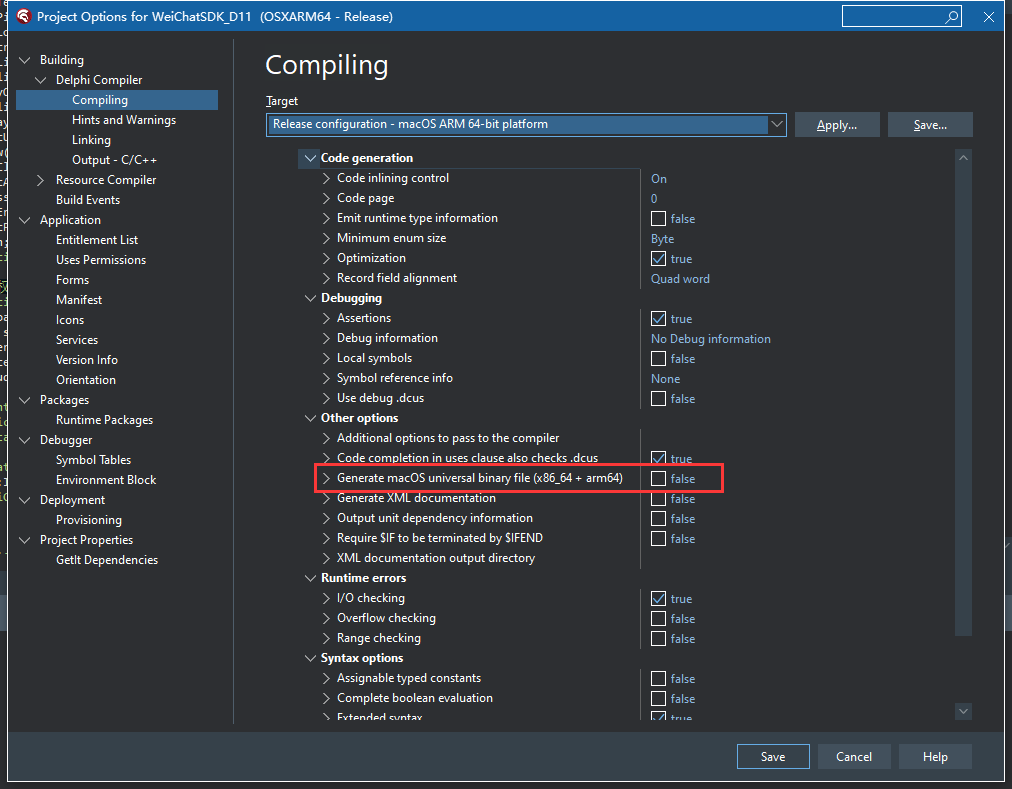The image size is (1012, 789).
Task: Collapse the Code generation section
Action: [x=310, y=158]
